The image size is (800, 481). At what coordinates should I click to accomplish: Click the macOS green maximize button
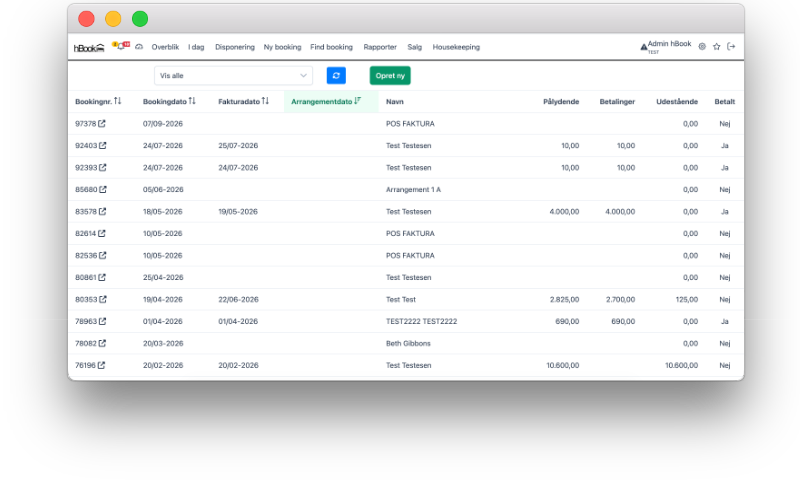pos(140,19)
